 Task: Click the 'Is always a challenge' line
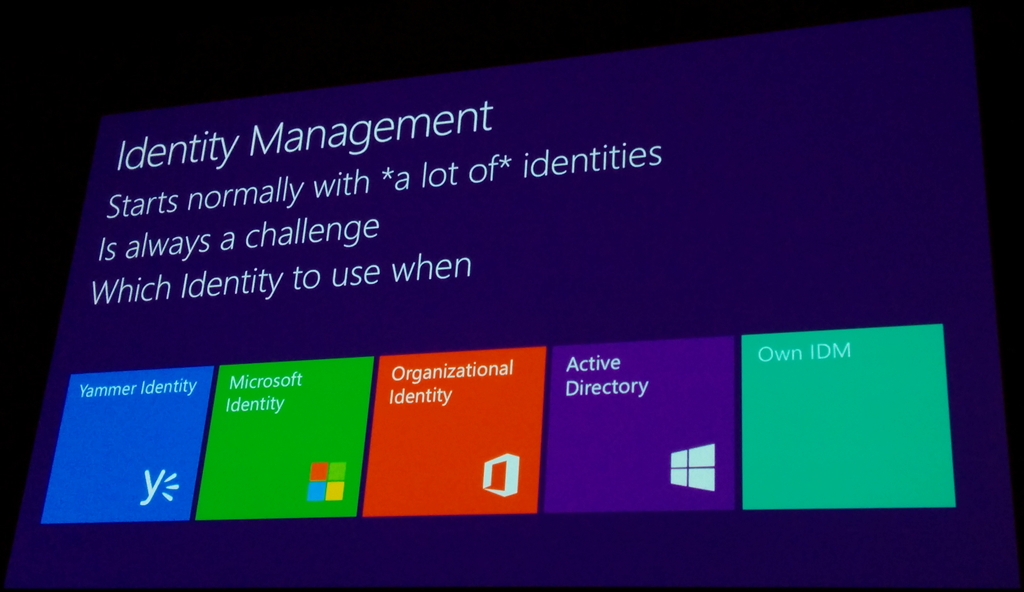coord(238,238)
